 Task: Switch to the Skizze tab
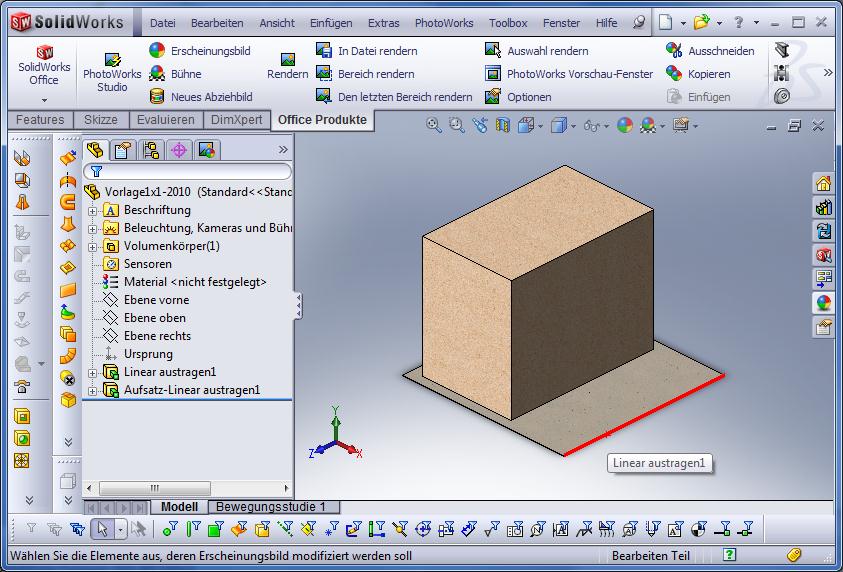click(x=100, y=120)
